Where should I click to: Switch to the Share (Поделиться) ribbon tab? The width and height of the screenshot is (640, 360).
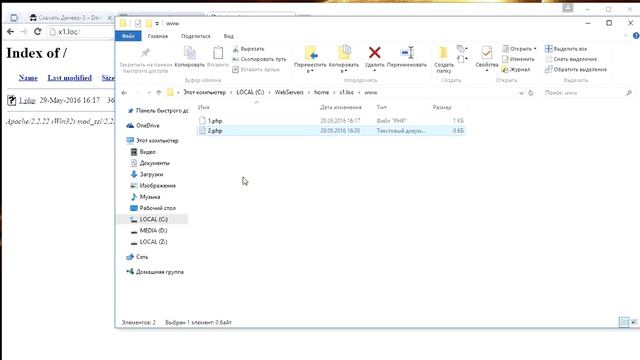pos(196,36)
